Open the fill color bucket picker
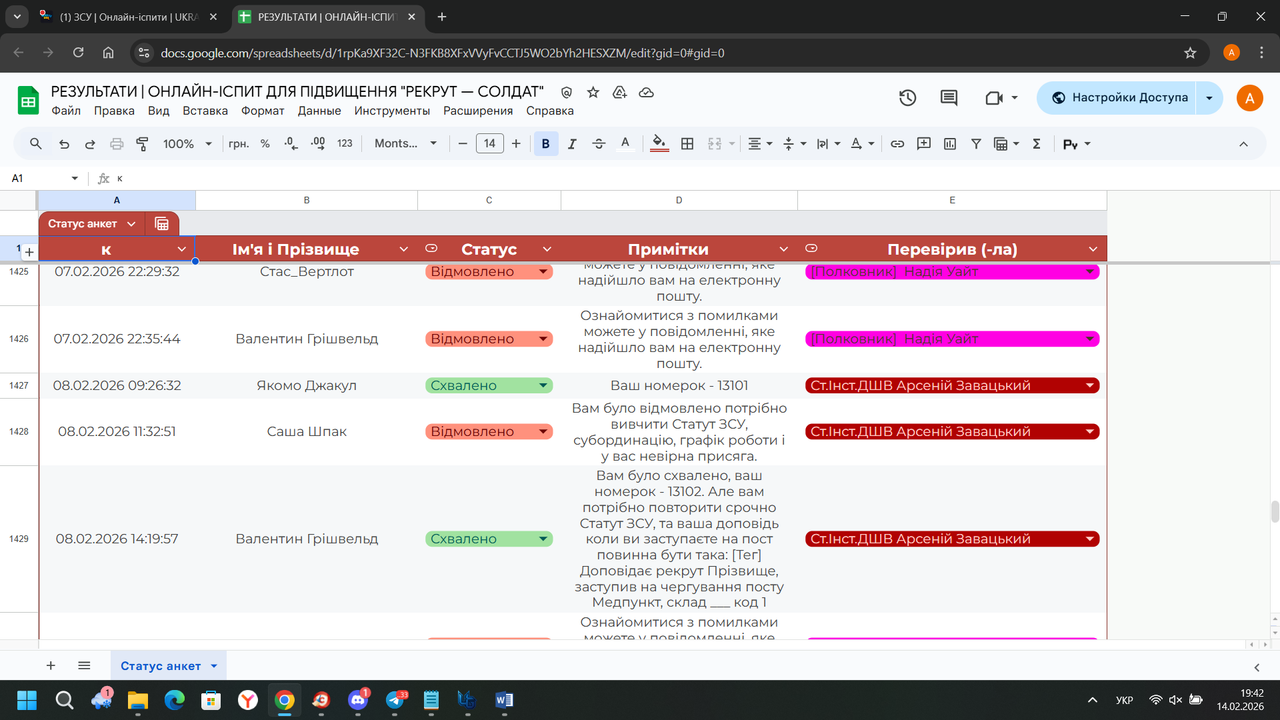Screen dimensions: 1280x720 click(659, 144)
